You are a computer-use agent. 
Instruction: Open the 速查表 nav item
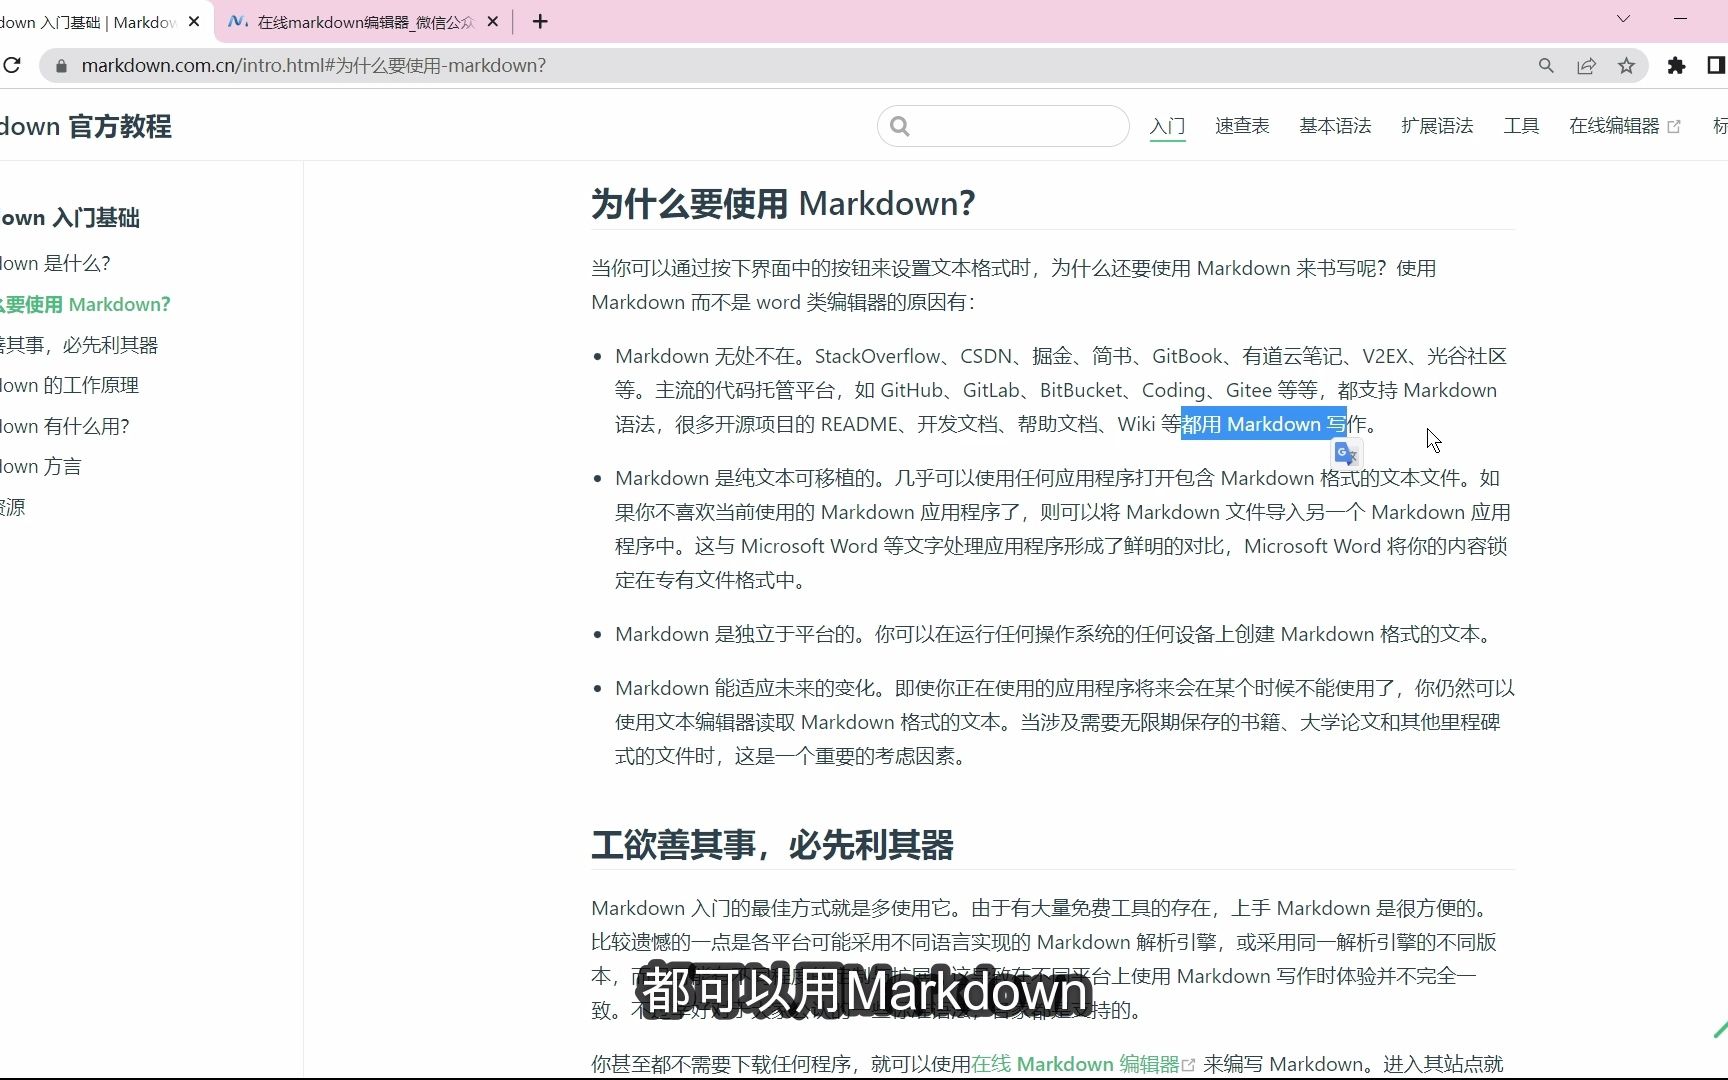point(1242,126)
